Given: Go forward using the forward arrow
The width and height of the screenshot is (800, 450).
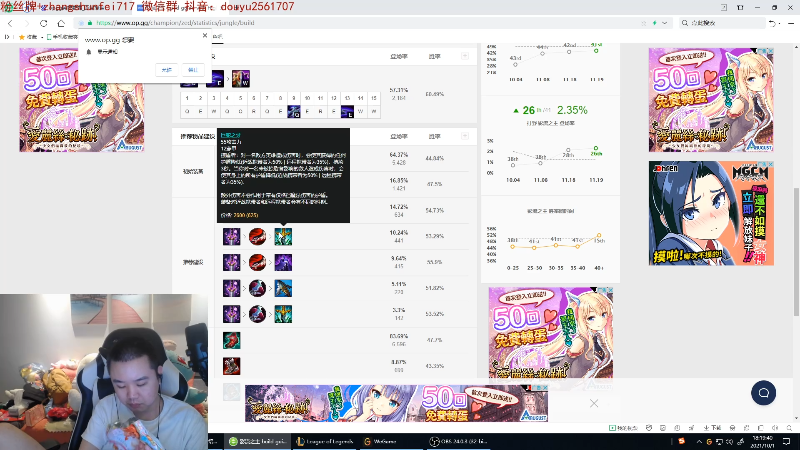Looking at the screenshot, I should coord(27,23).
